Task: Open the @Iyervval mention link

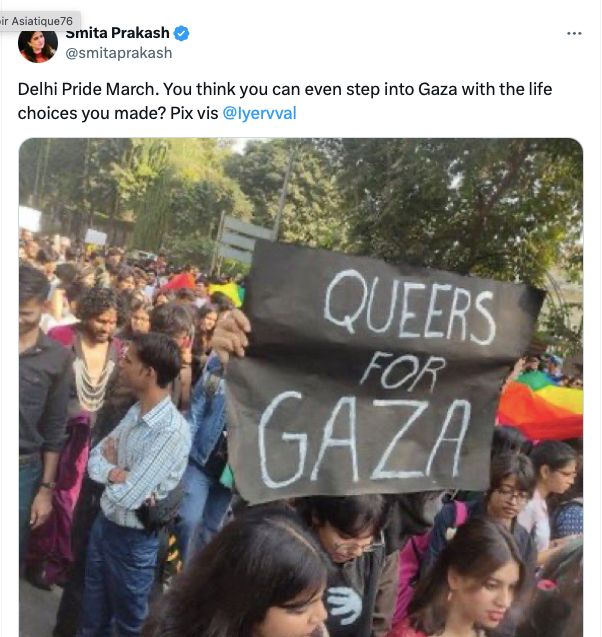Action: [x=259, y=113]
